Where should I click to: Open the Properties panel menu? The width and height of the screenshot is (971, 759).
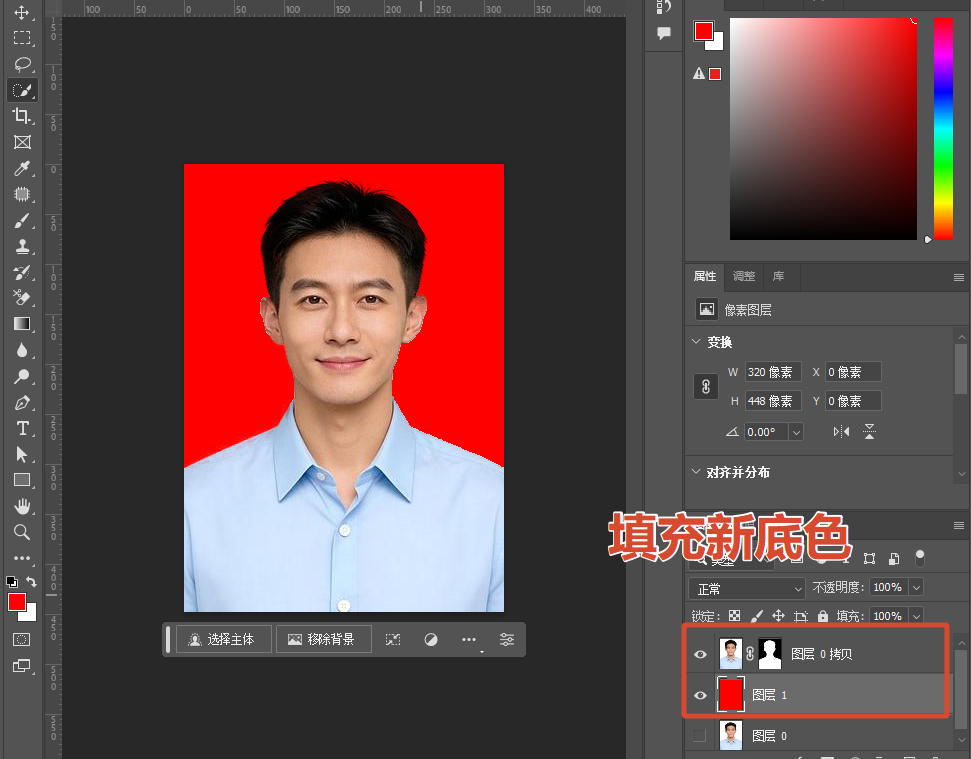tap(959, 277)
